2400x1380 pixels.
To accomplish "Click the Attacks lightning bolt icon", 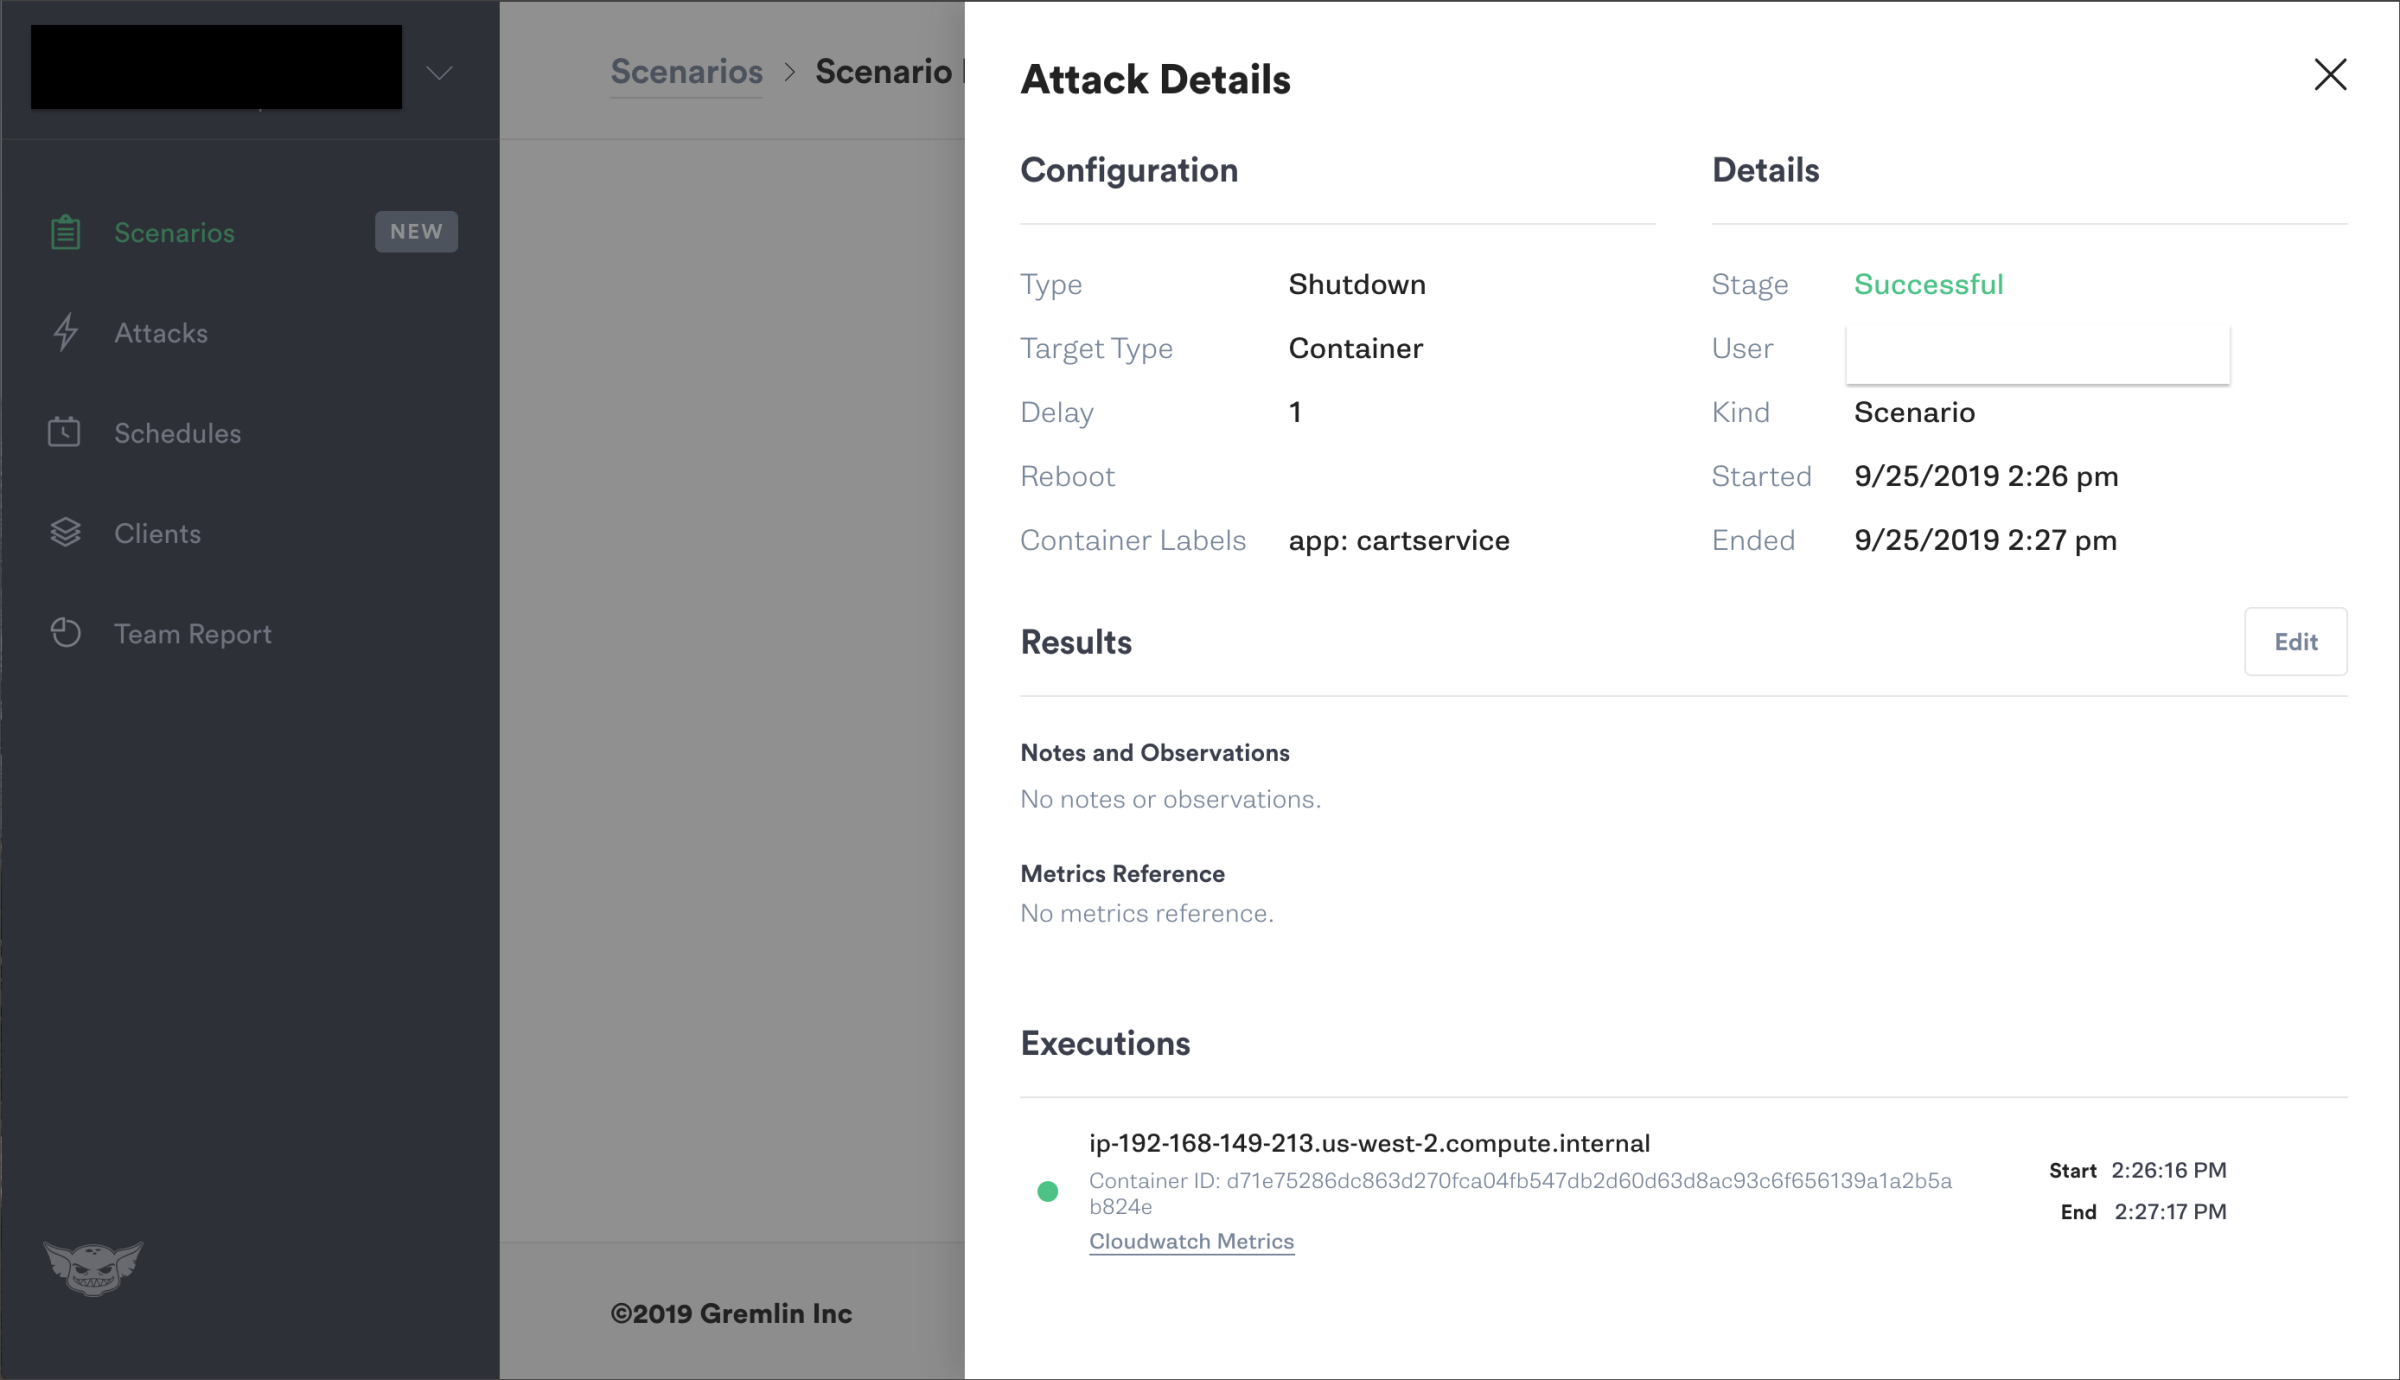I will point(65,333).
